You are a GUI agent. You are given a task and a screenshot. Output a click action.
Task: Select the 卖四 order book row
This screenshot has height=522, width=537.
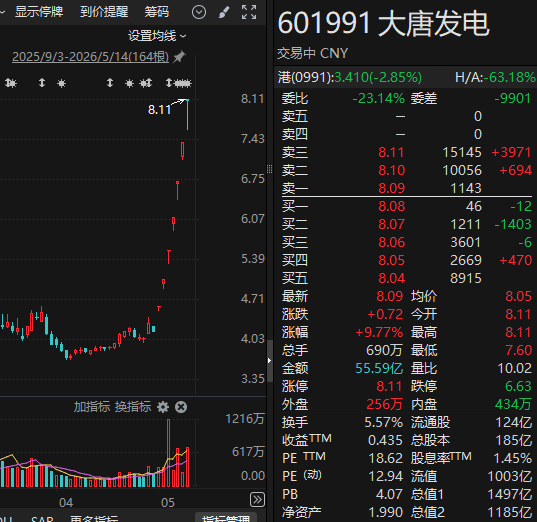pos(407,134)
